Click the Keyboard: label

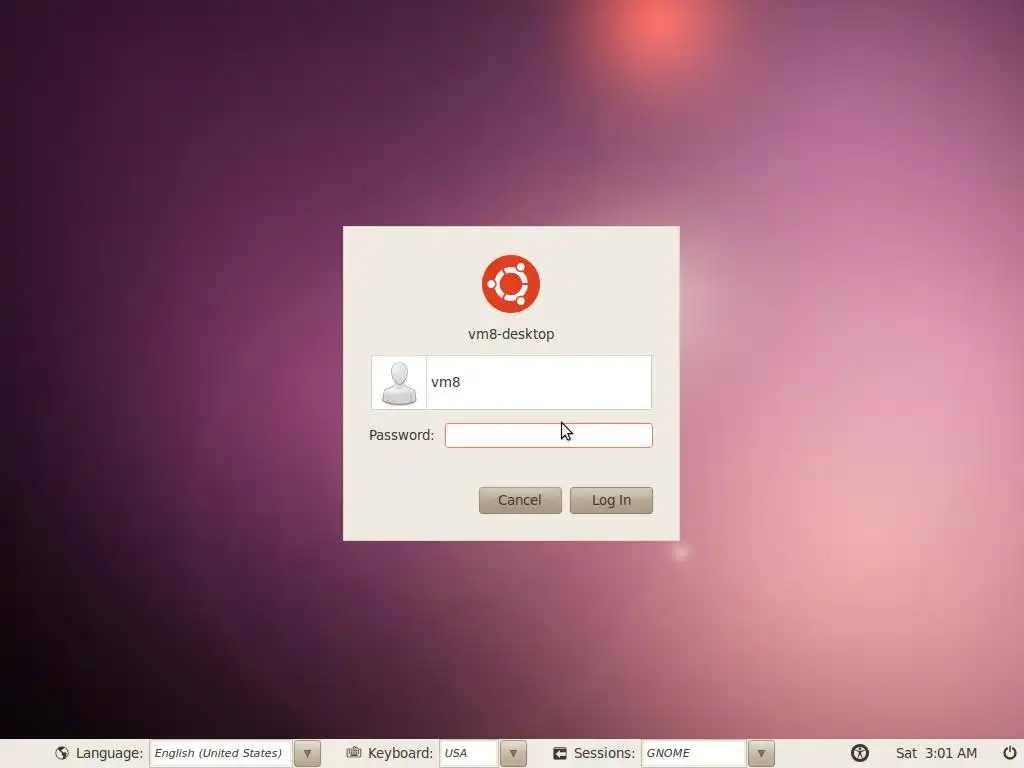400,753
